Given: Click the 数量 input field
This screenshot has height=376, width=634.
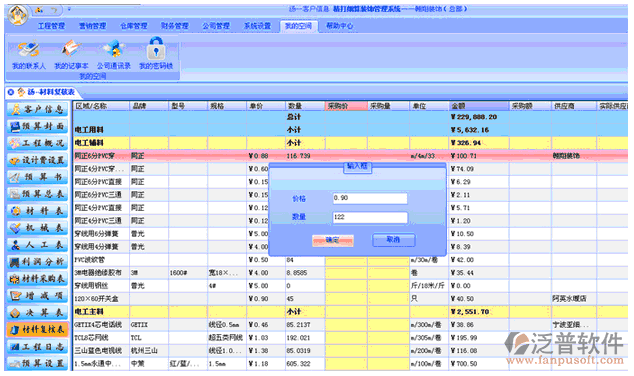Looking at the screenshot, I should click(370, 217).
